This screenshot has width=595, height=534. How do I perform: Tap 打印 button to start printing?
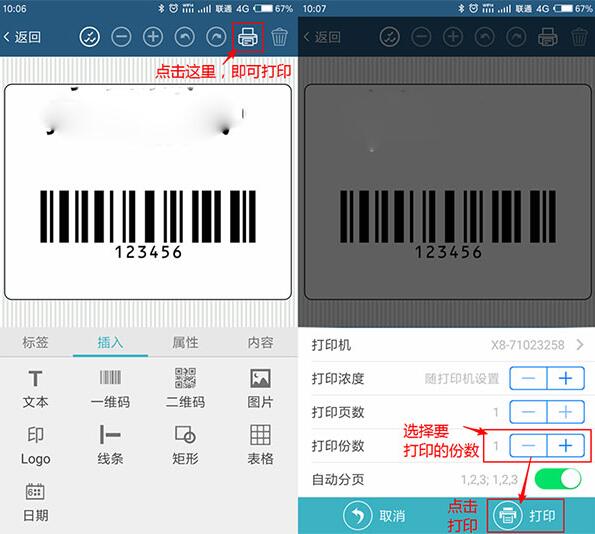(x=525, y=515)
